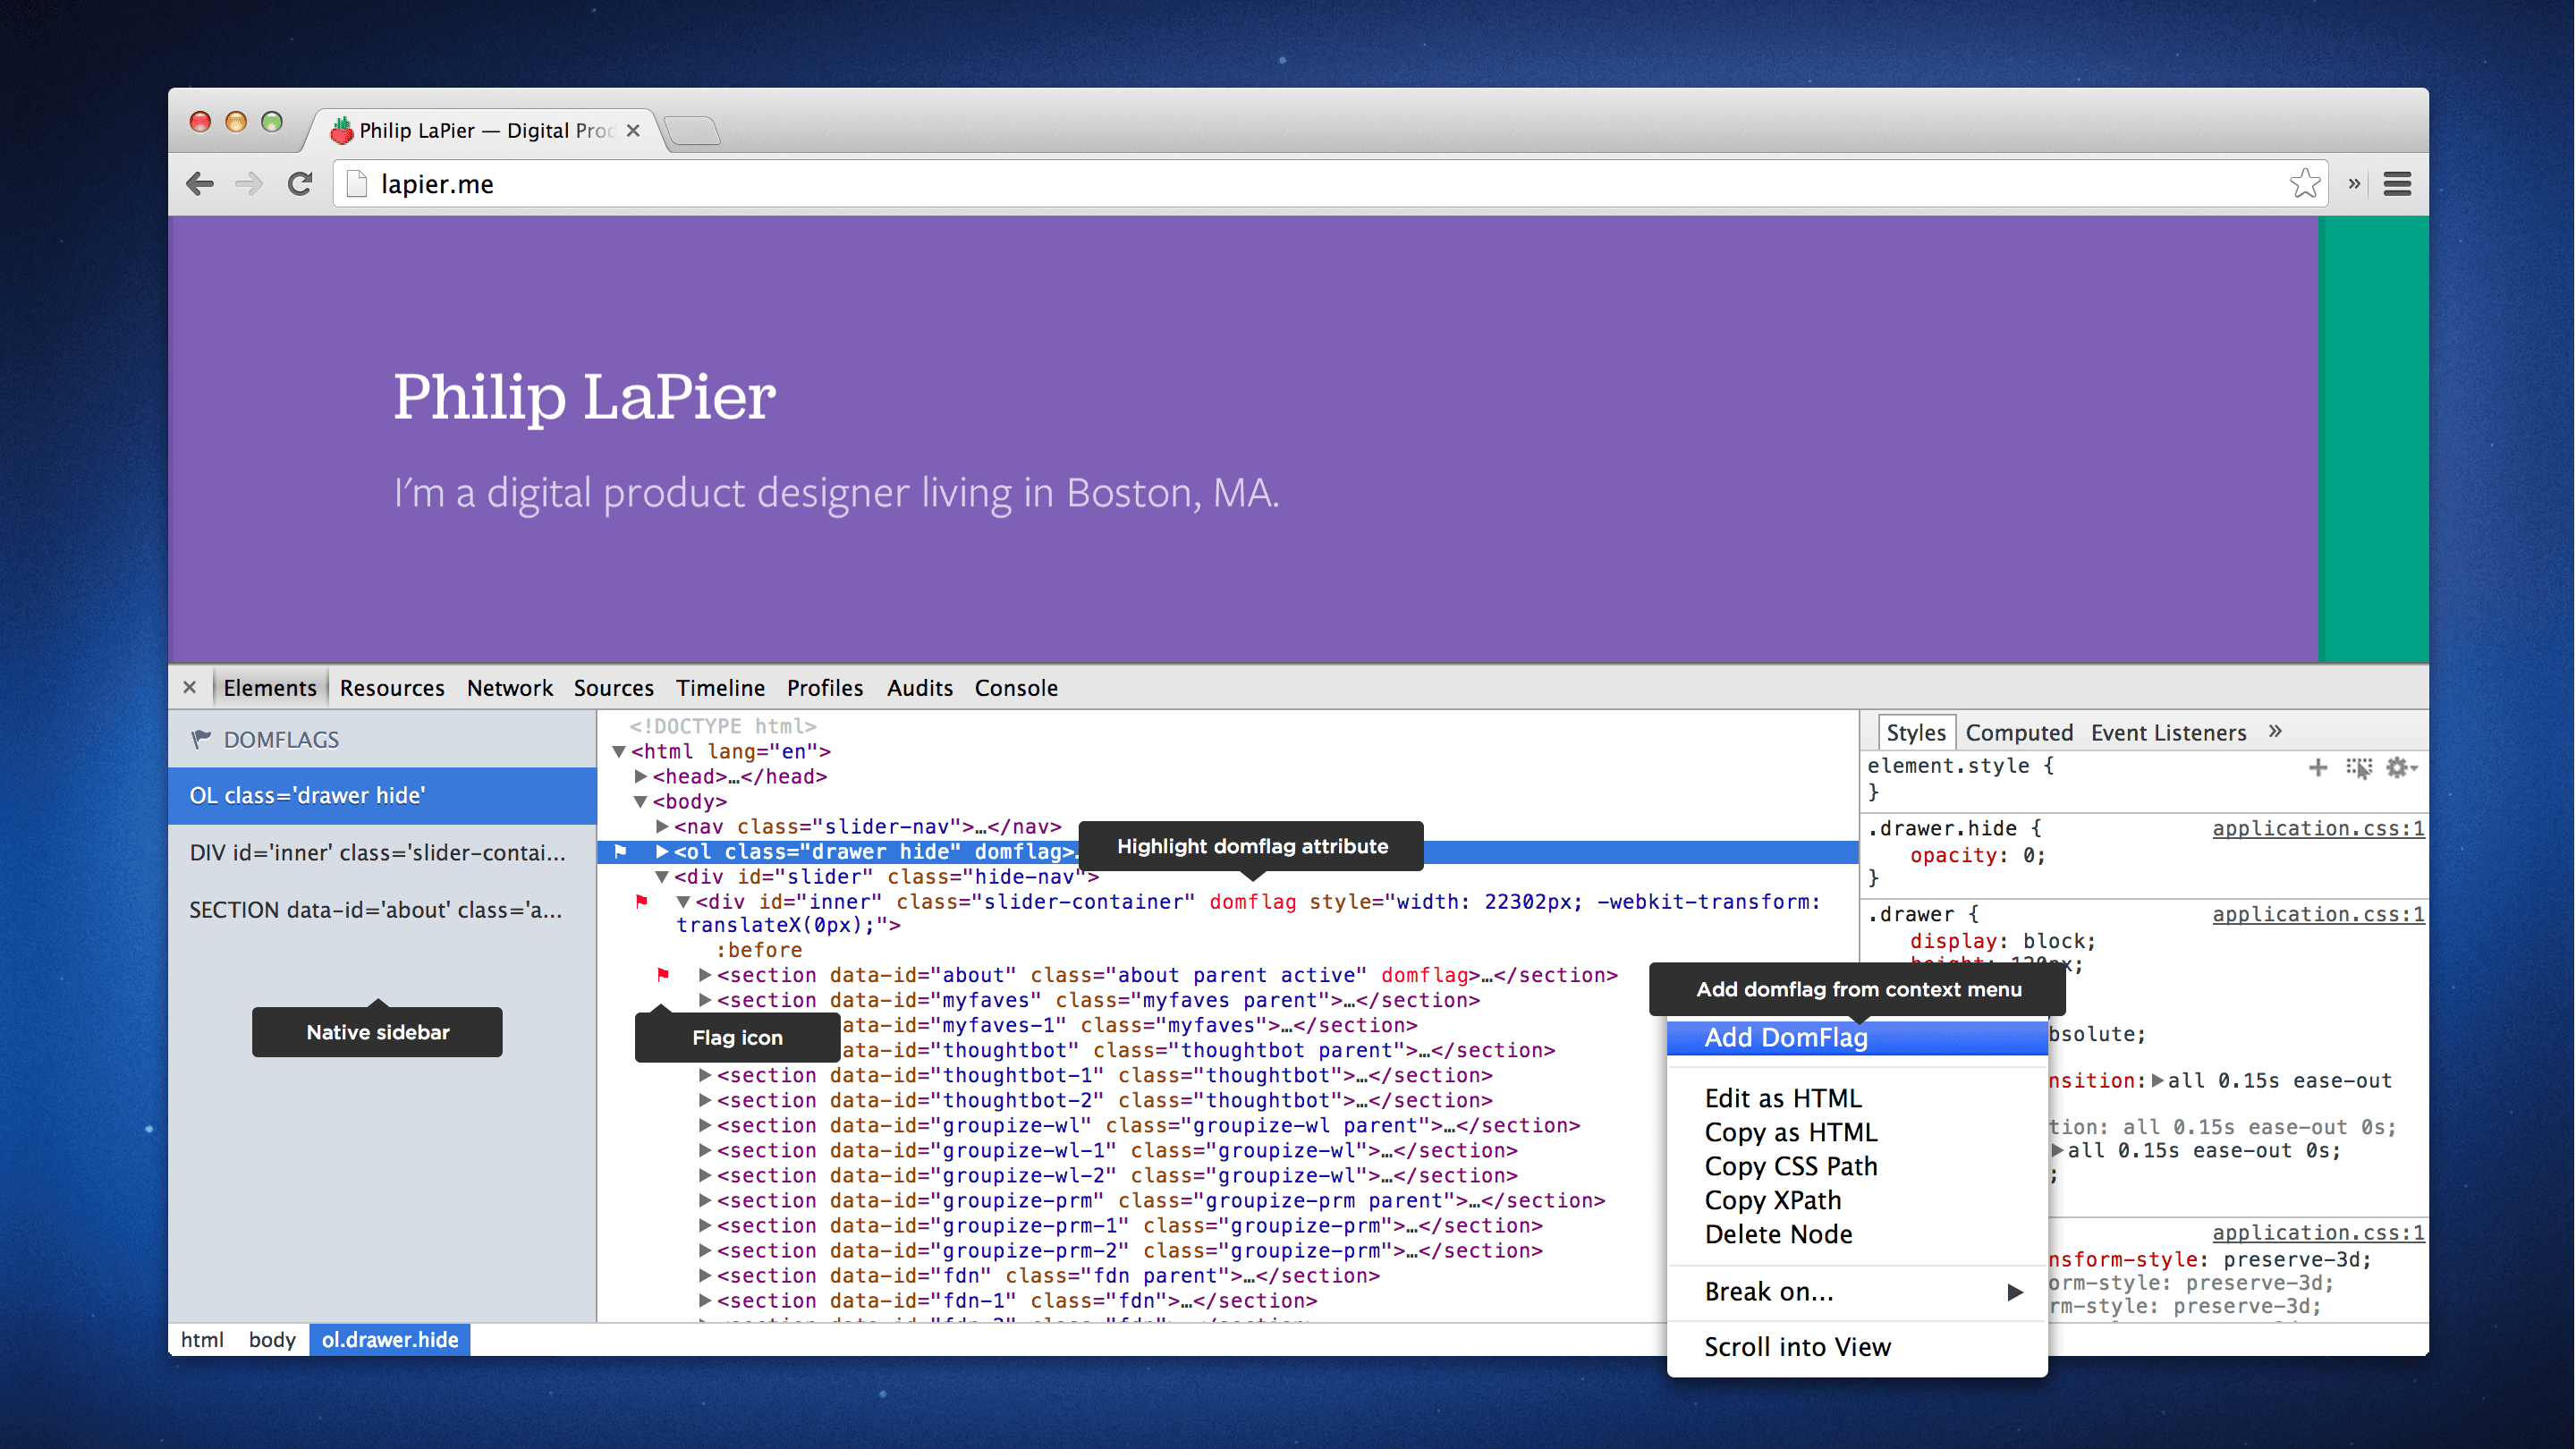The image size is (2576, 1449).
Task: Switch to the Network tab
Action: (x=509, y=688)
